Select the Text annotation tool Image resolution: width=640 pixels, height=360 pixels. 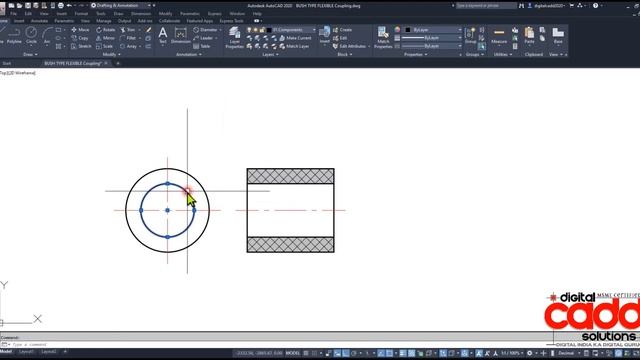point(163,36)
